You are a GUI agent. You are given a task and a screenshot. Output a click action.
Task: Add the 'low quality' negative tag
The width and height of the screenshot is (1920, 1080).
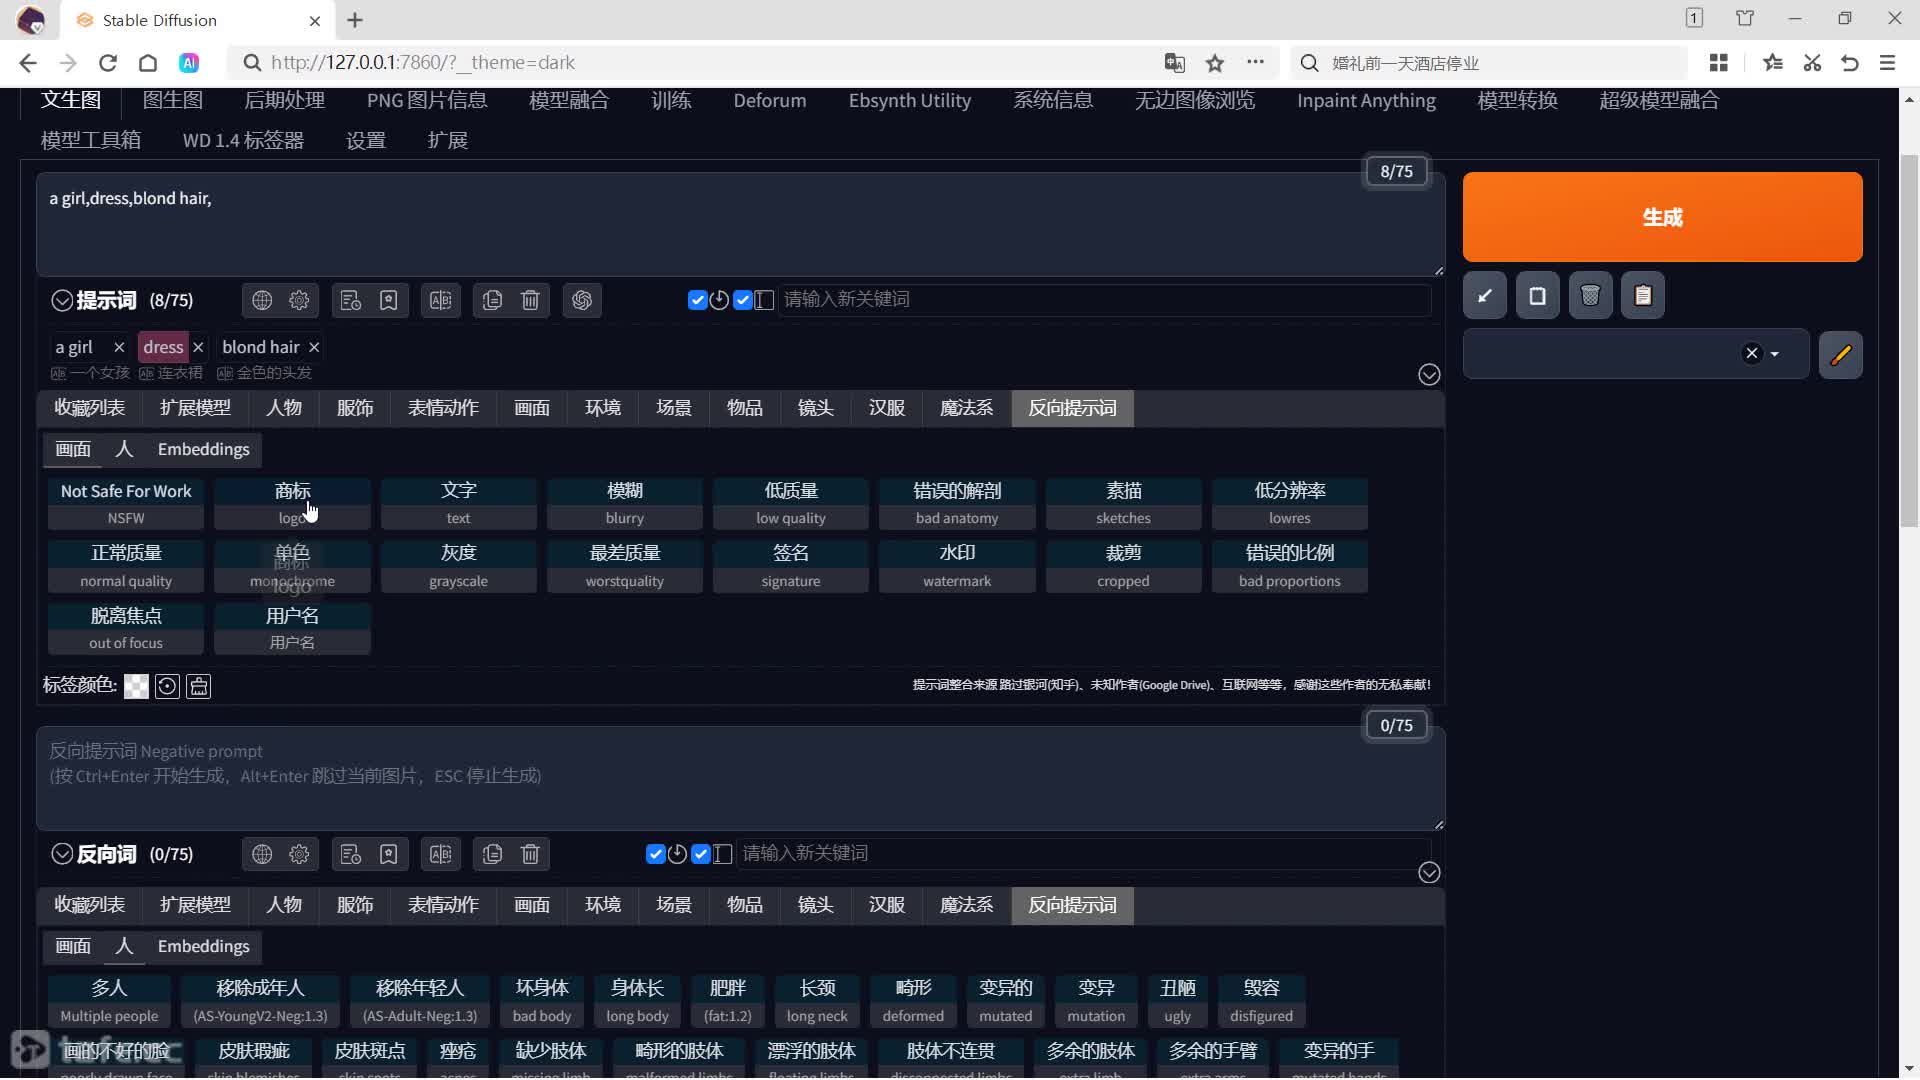click(x=791, y=503)
